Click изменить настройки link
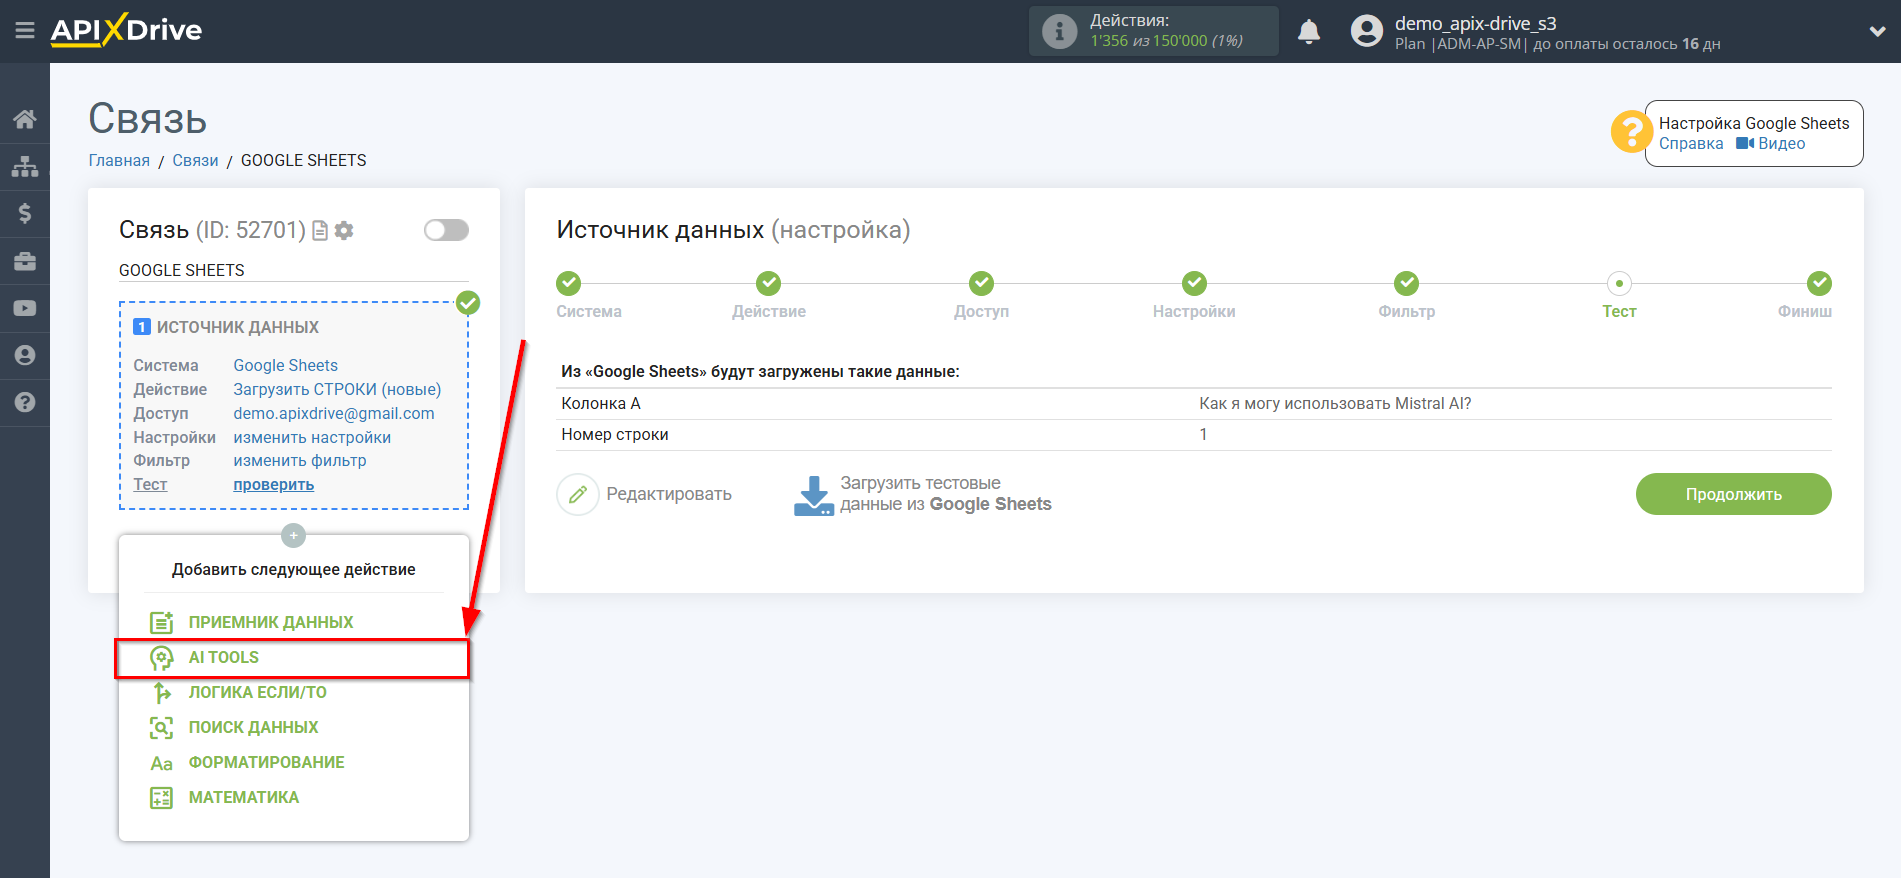Image resolution: width=1901 pixels, height=878 pixels. (312, 437)
